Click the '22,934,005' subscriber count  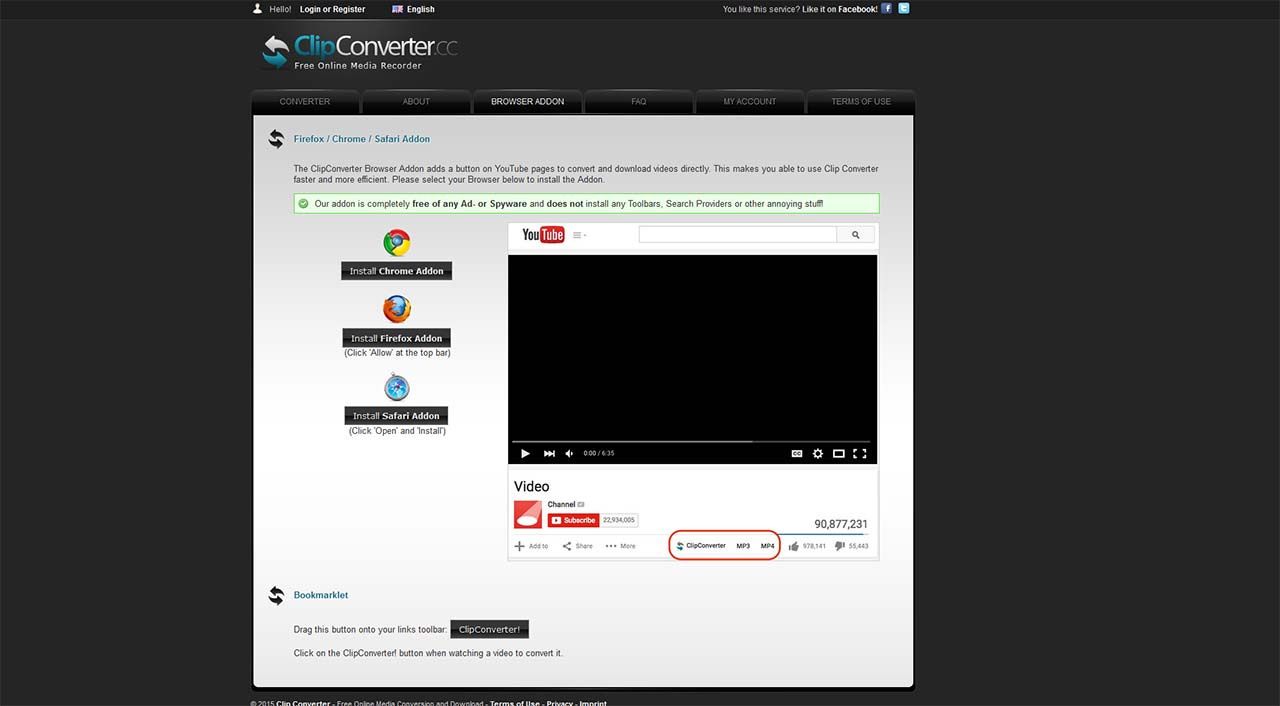pos(620,520)
